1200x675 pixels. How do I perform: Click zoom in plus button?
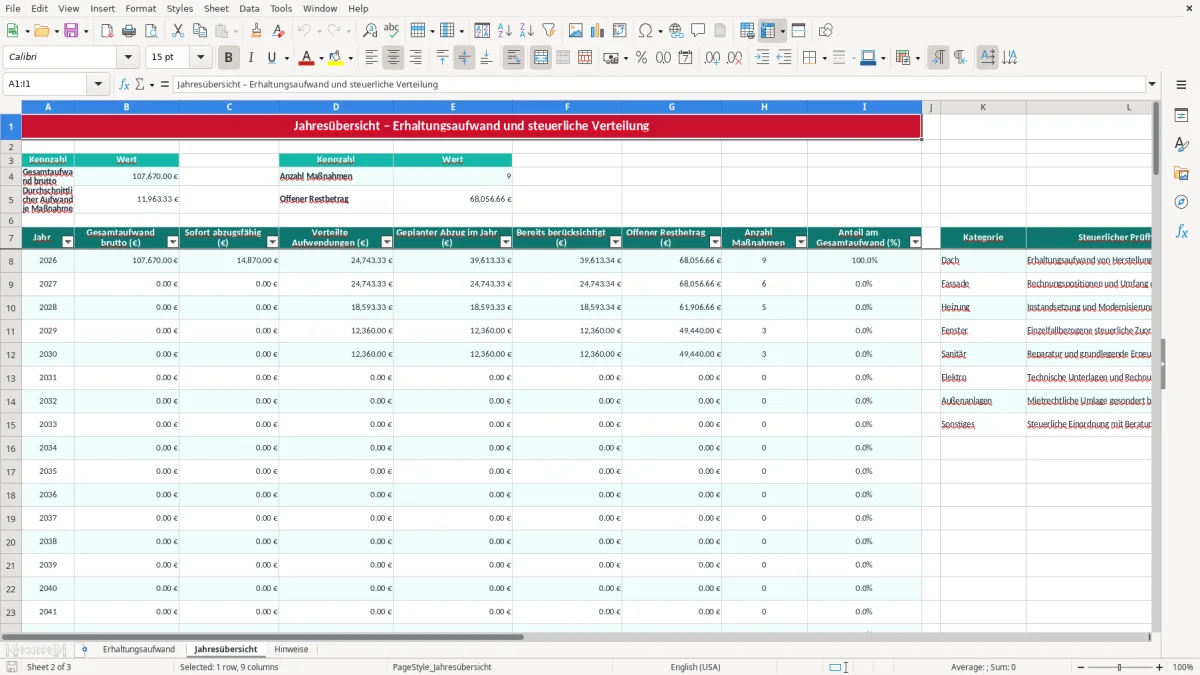(1159, 667)
